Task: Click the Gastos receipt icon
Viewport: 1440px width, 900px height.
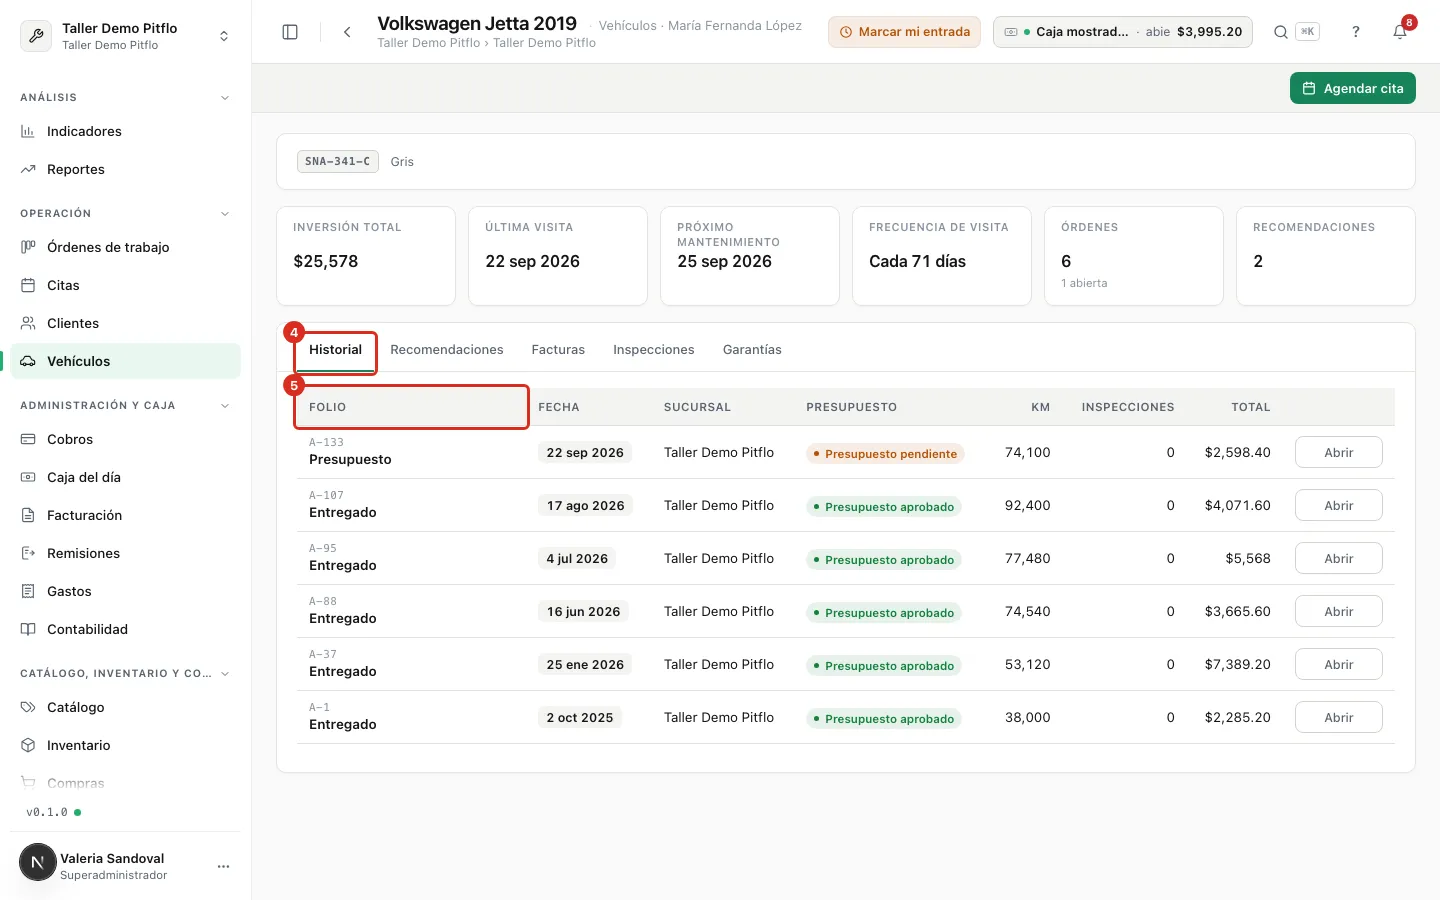Action: pos(28,591)
